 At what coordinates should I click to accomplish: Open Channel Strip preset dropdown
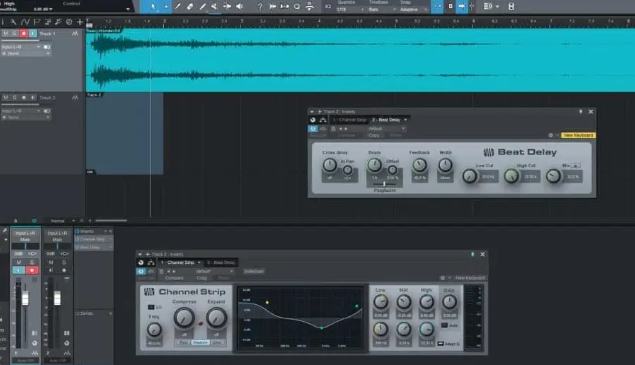tap(214, 271)
